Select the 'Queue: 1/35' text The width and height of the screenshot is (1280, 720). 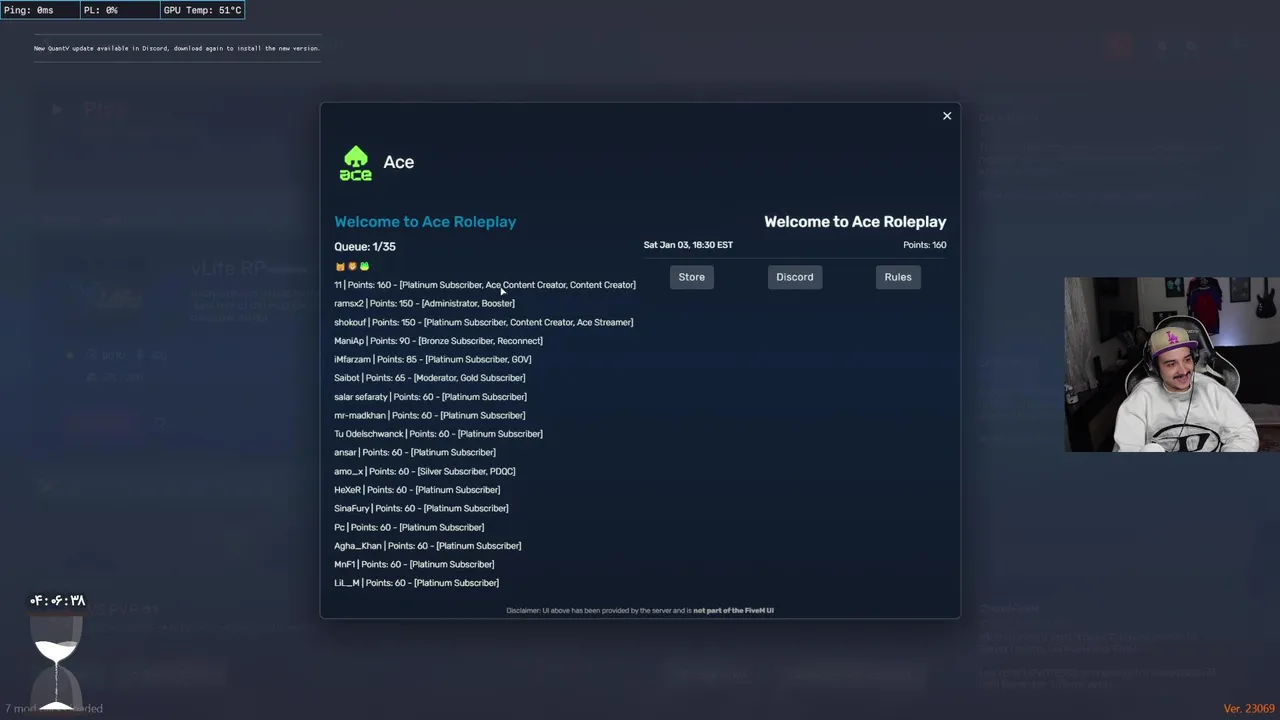365,247
